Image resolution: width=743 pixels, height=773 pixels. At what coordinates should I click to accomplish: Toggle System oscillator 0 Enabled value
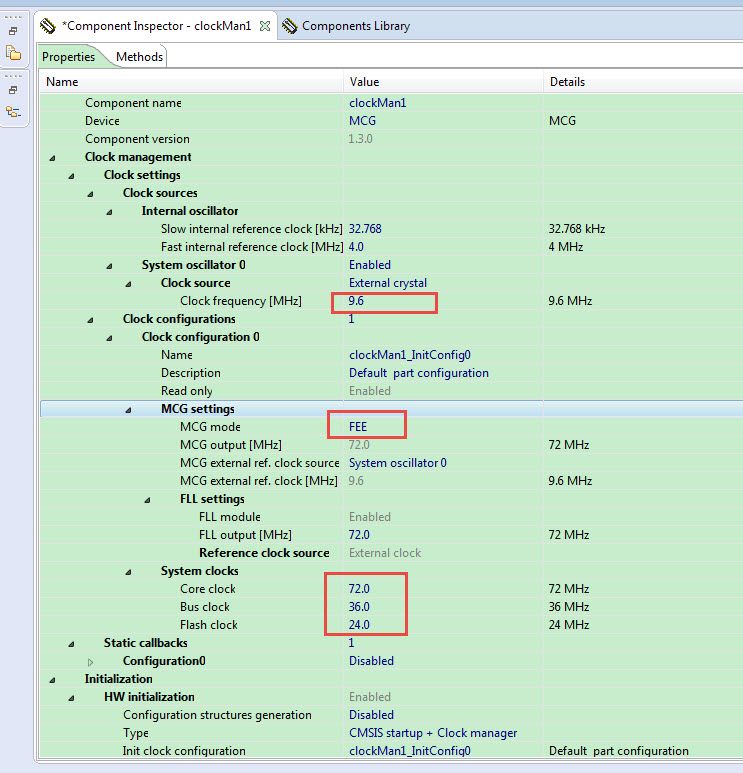coord(370,265)
